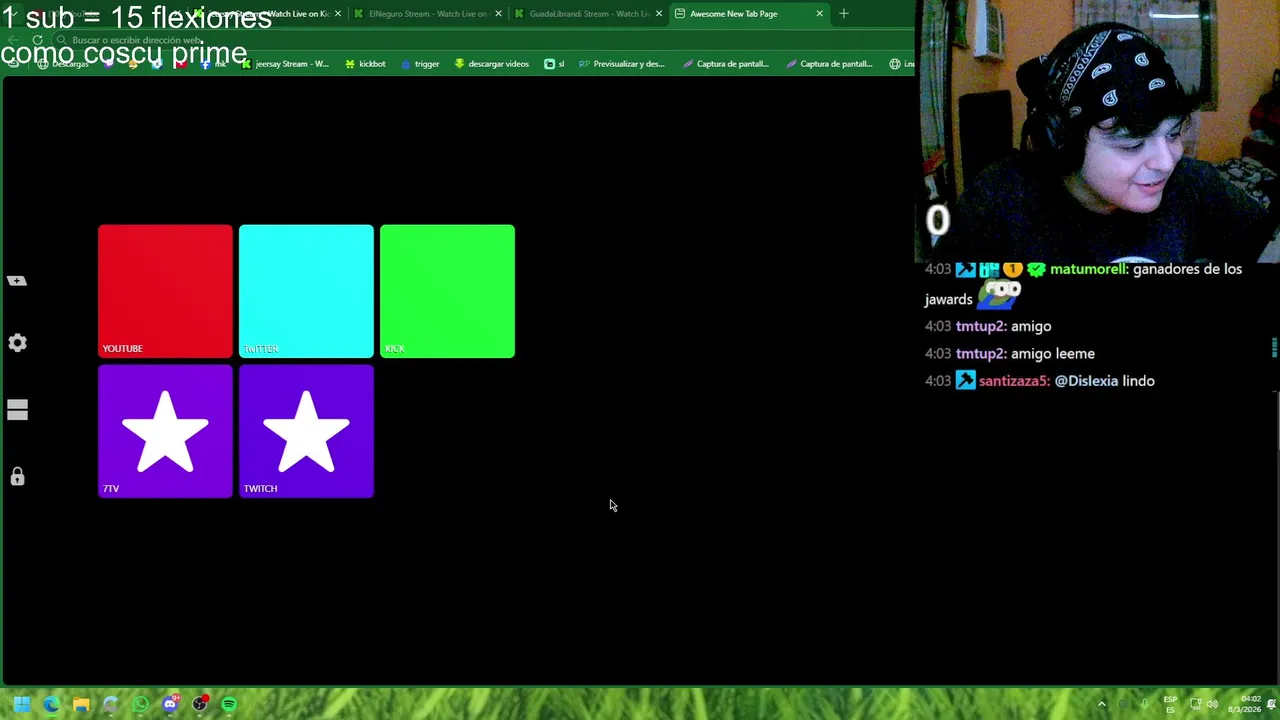Open the first Captura de pantall... bookmark
The image size is (1280, 720).
click(726, 64)
